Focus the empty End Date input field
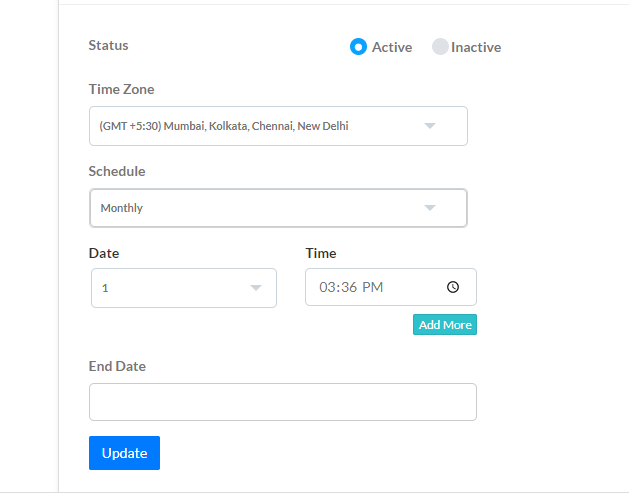This screenshot has height=493, width=629. (283, 402)
